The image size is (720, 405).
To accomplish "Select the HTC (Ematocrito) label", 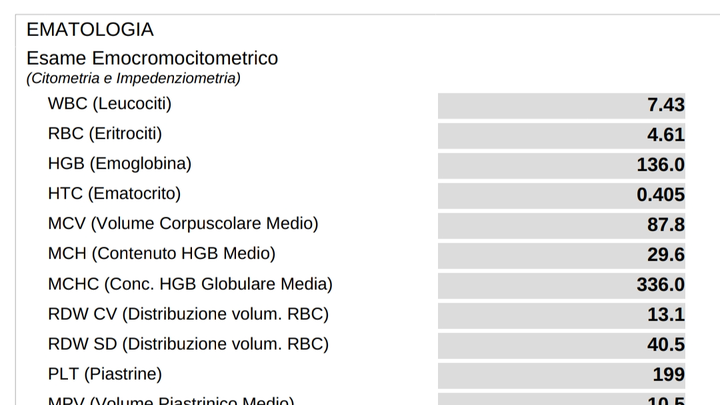I will 114,193.
